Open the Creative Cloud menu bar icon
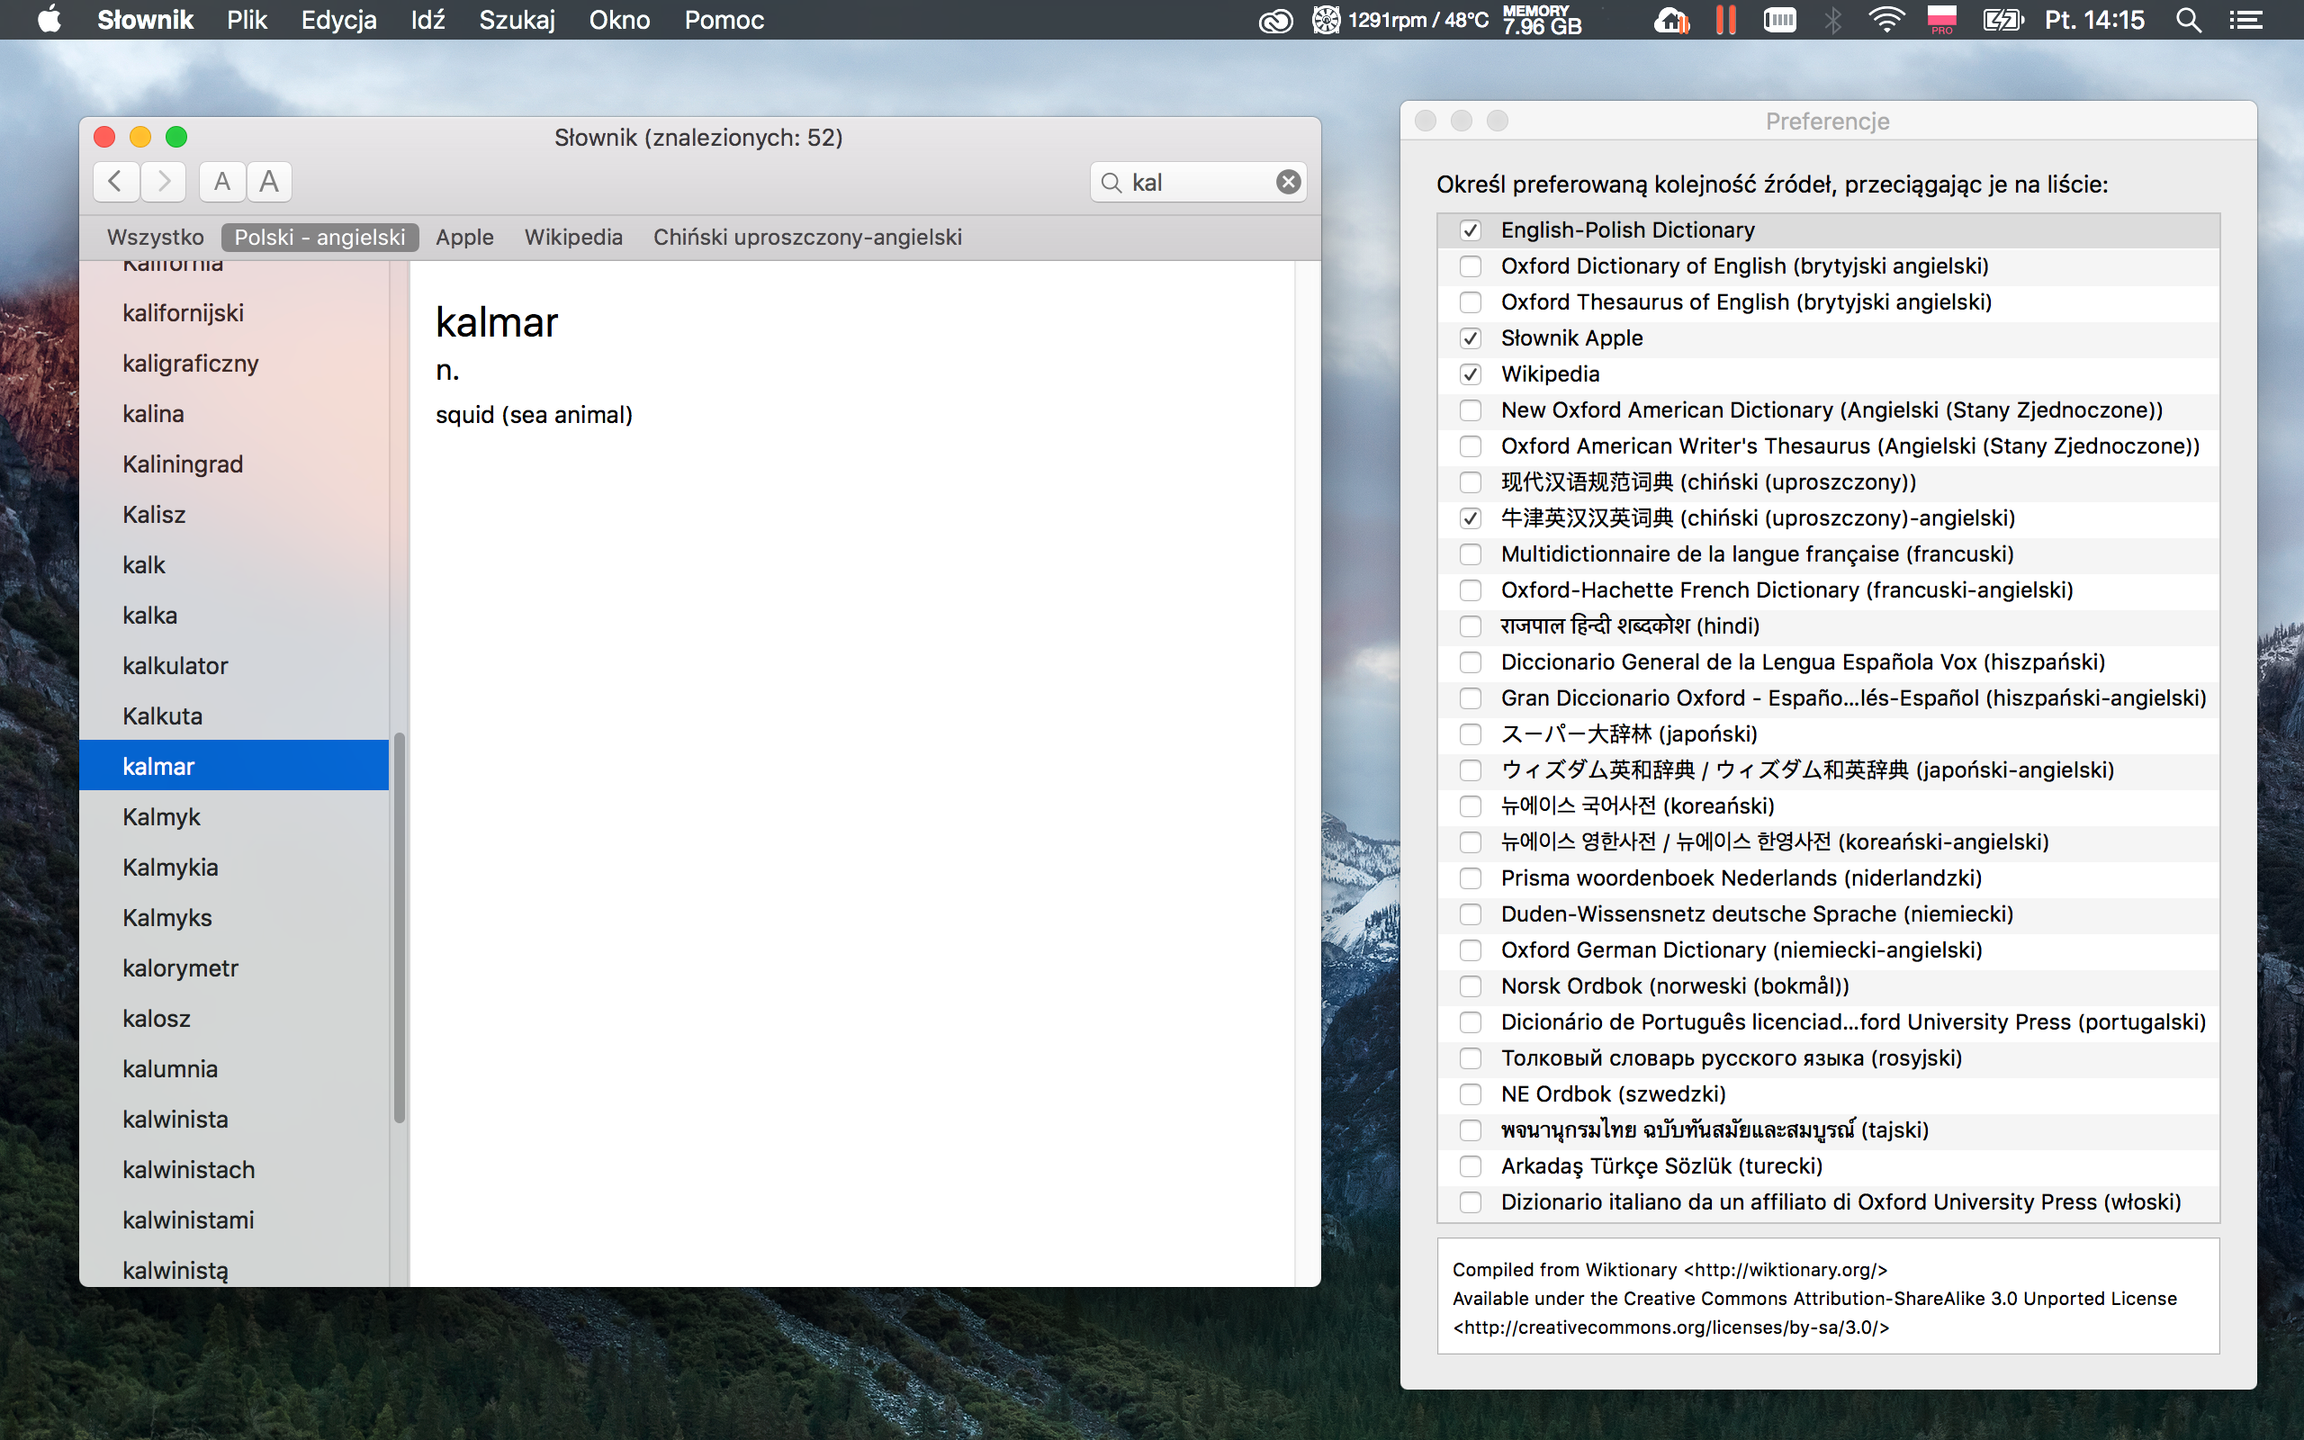The width and height of the screenshot is (2304, 1440). click(1275, 20)
